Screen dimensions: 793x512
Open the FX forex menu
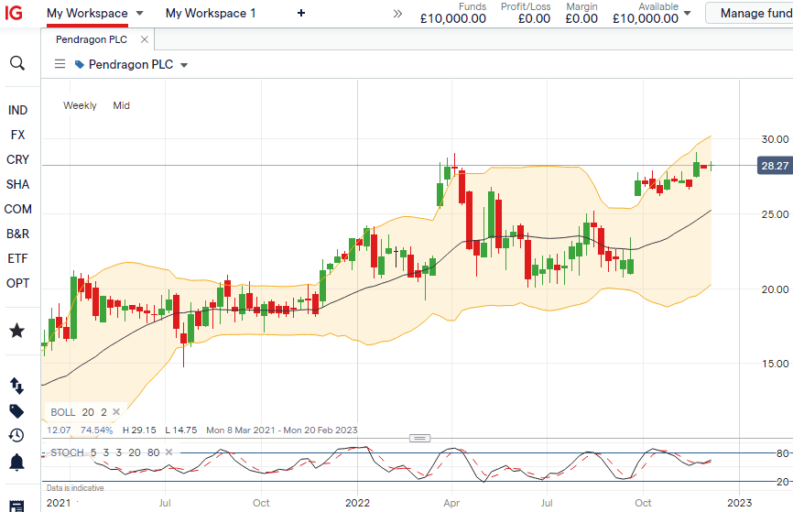pyautogui.click(x=18, y=135)
